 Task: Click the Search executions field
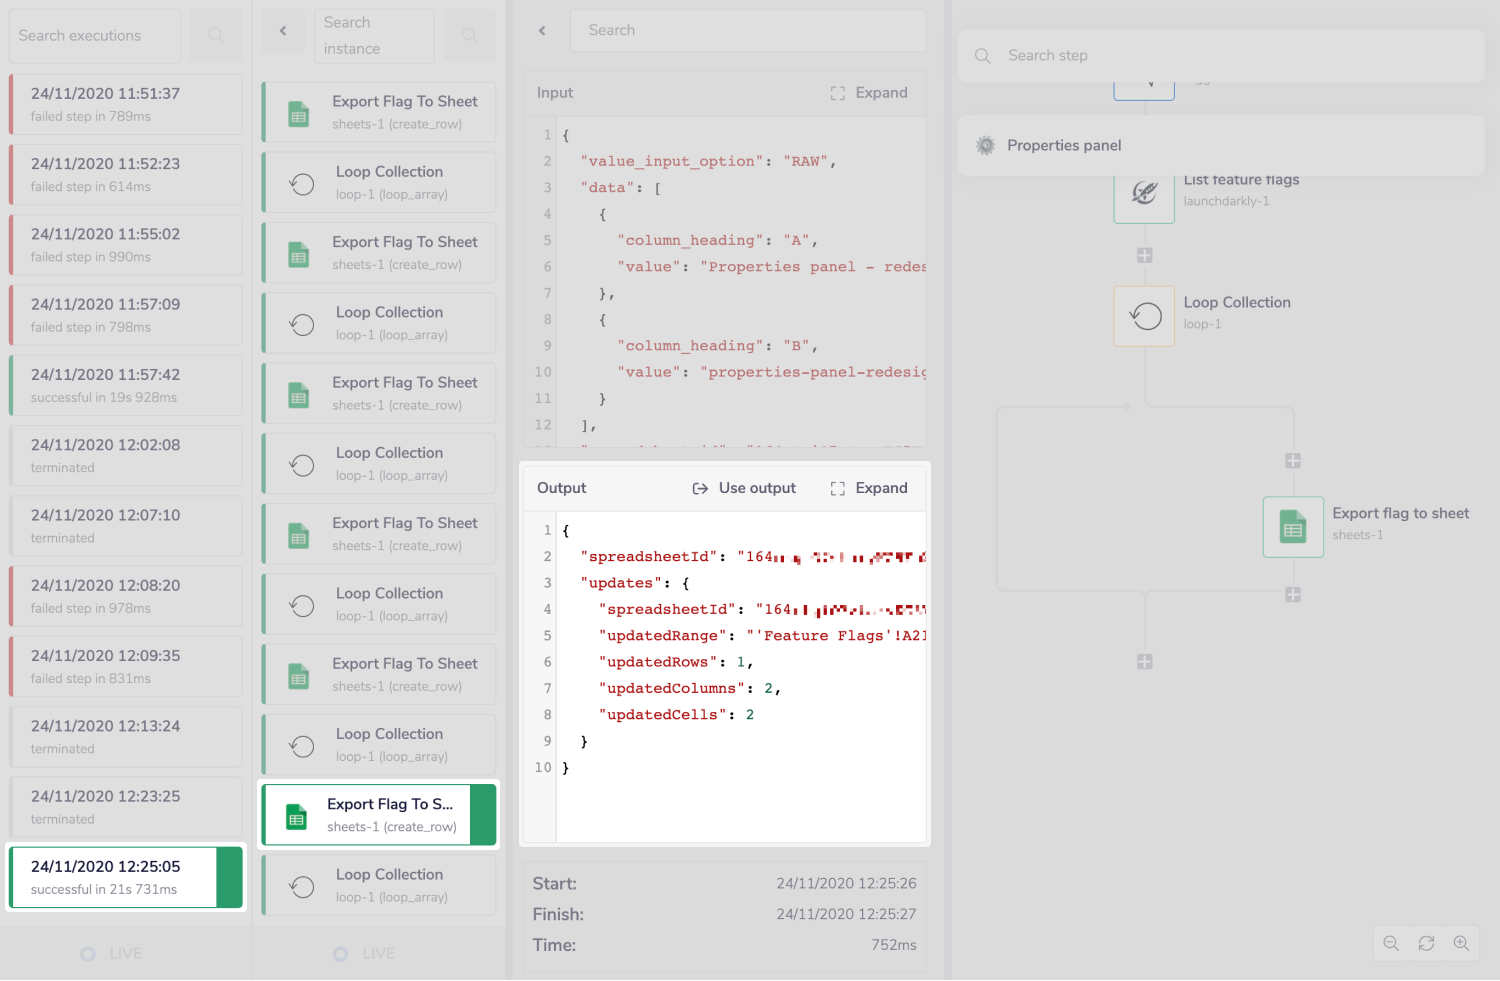point(96,36)
